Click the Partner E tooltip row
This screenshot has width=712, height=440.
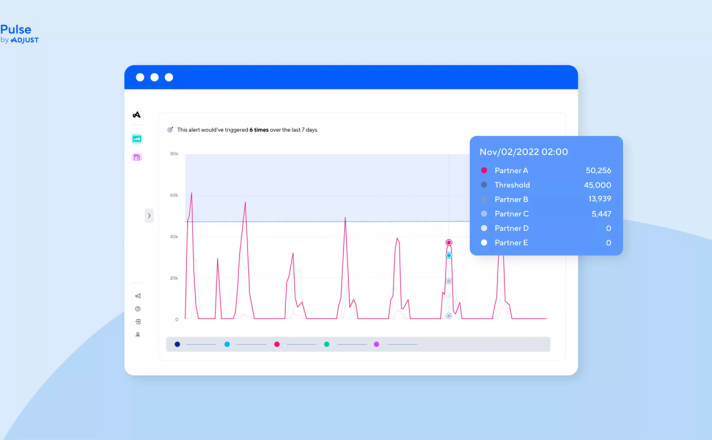(546, 242)
